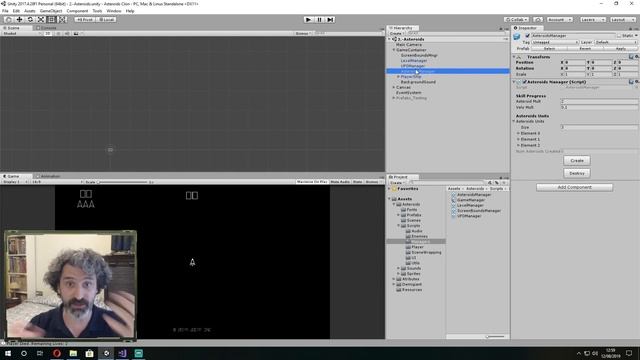Open Collab dropdown
Screen dimensions: 640x360
pos(516,20)
